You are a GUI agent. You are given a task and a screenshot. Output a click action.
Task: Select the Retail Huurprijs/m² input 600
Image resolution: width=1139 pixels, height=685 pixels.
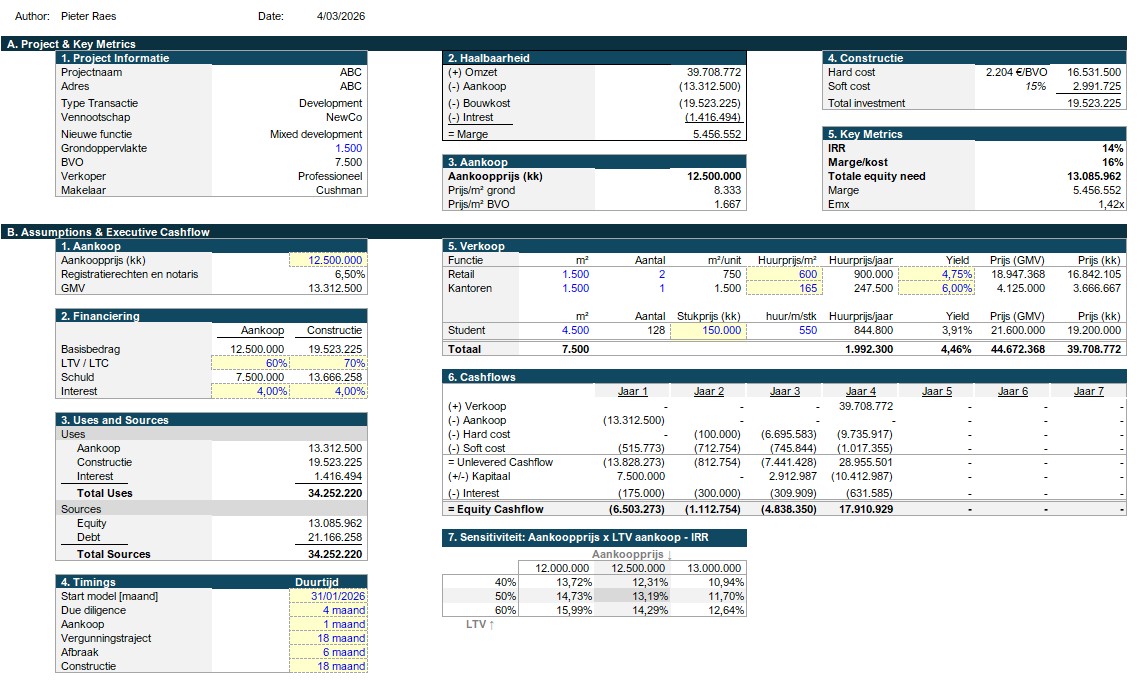(783, 275)
